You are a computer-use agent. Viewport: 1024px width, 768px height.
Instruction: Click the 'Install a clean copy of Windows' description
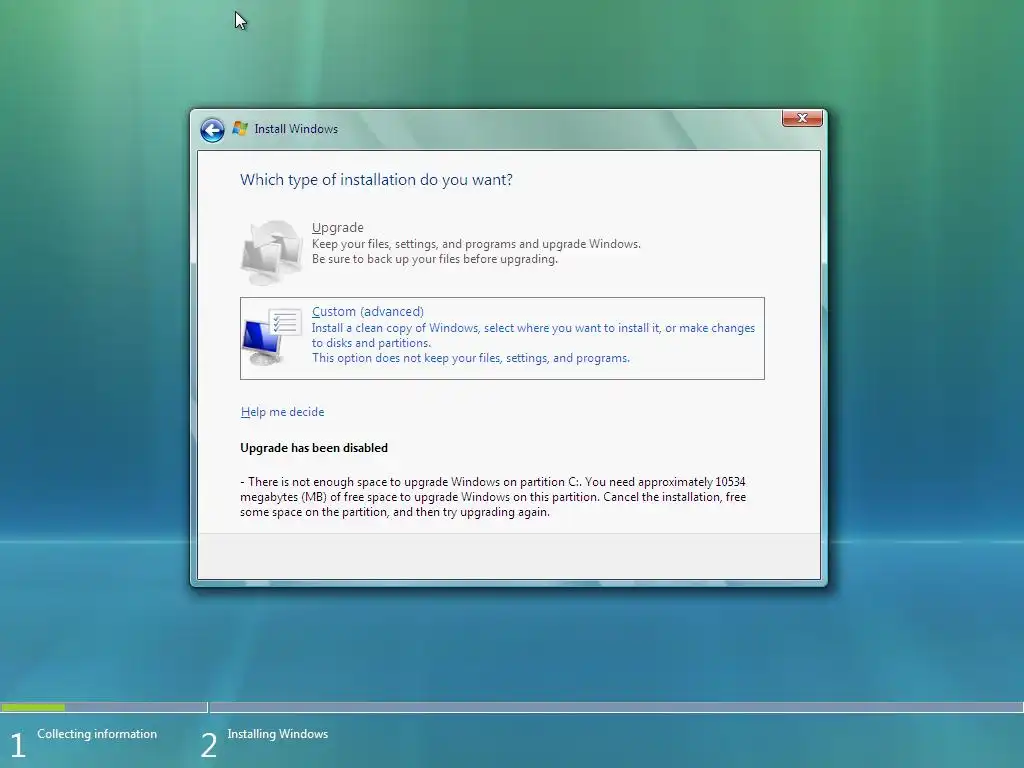[533, 335]
